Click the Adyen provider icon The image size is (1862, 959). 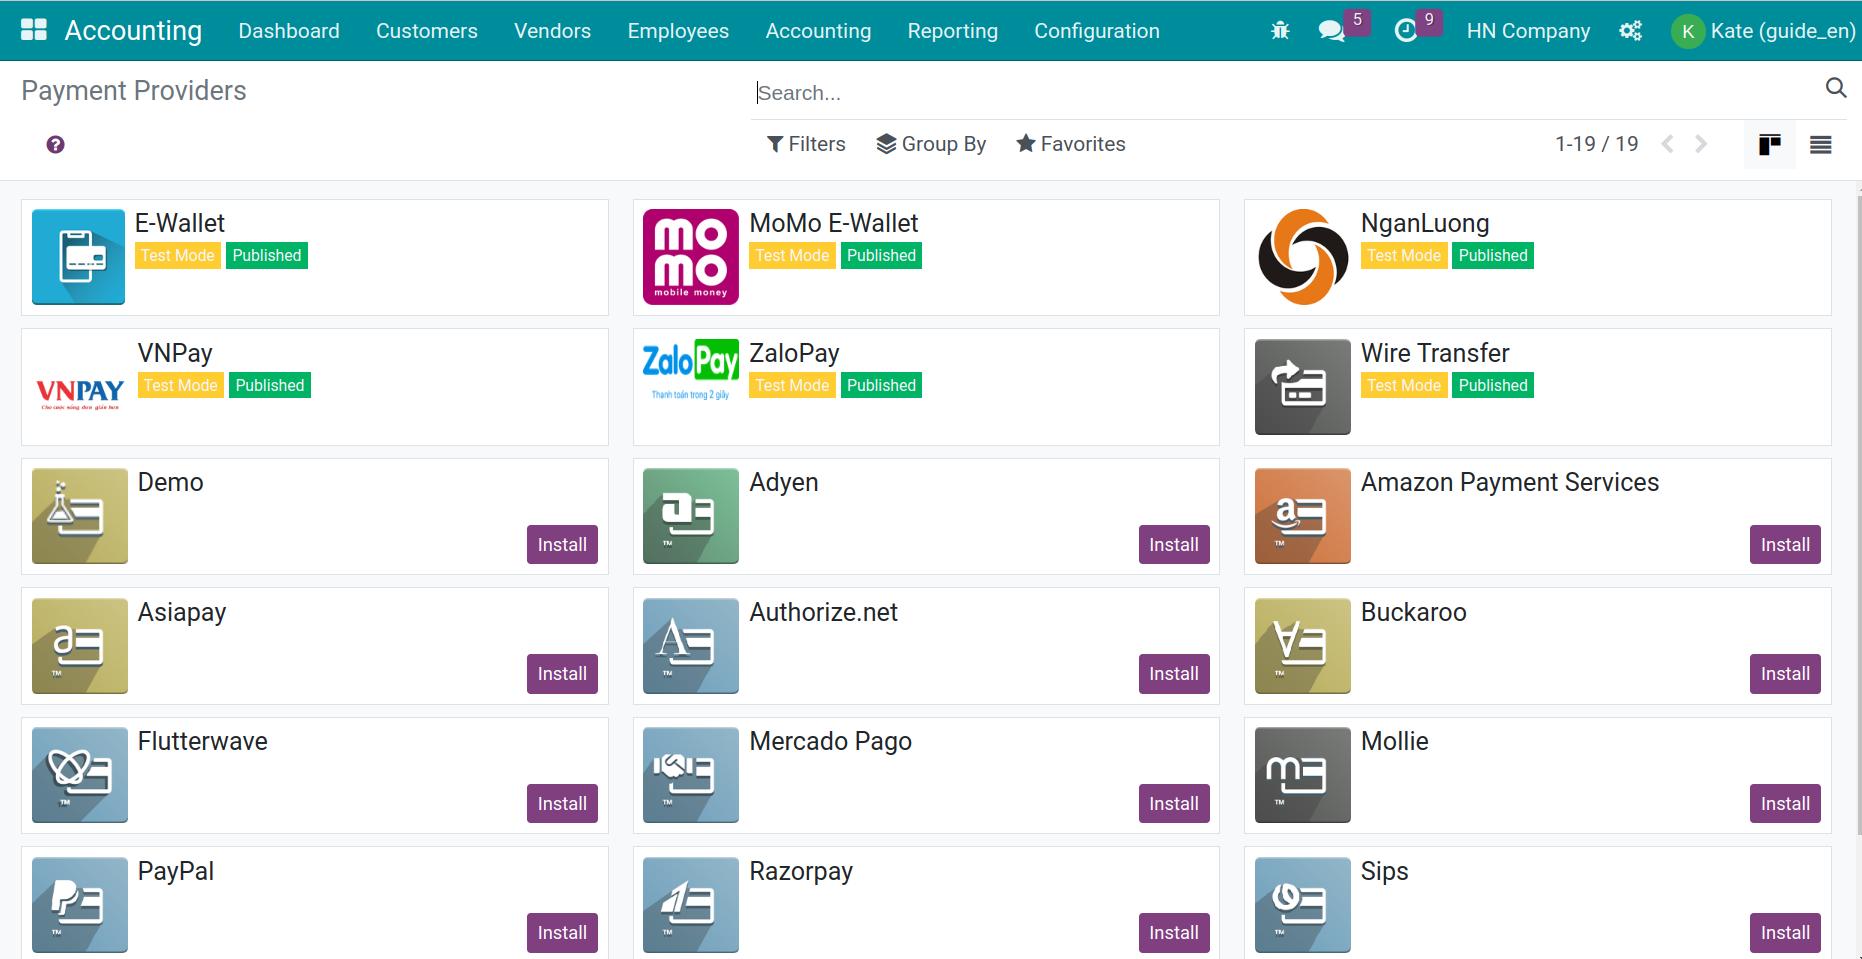click(x=691, y=516)
